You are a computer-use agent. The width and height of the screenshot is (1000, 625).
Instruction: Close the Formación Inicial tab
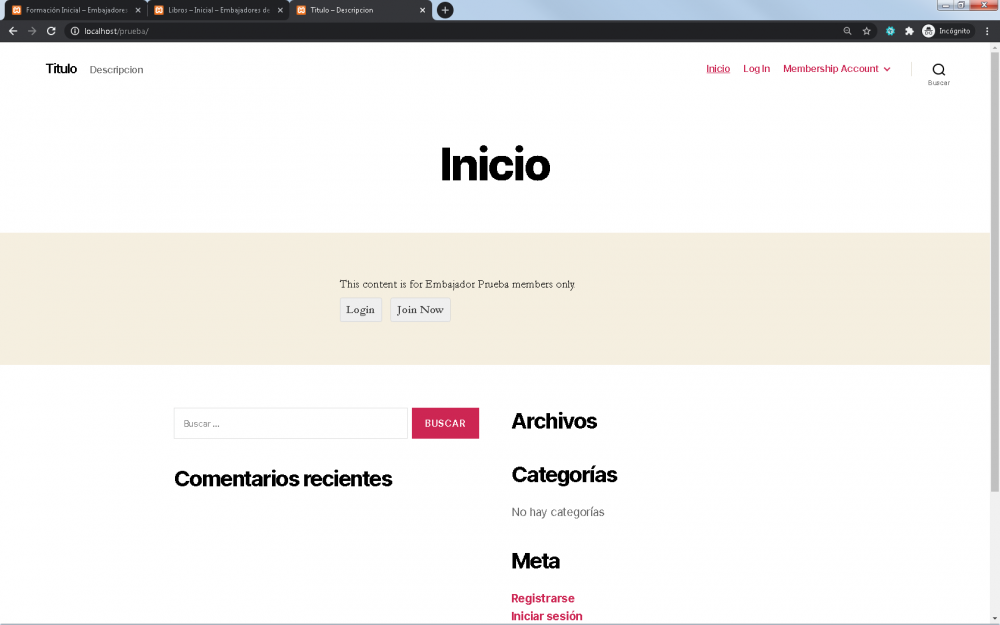pos(138,10)
